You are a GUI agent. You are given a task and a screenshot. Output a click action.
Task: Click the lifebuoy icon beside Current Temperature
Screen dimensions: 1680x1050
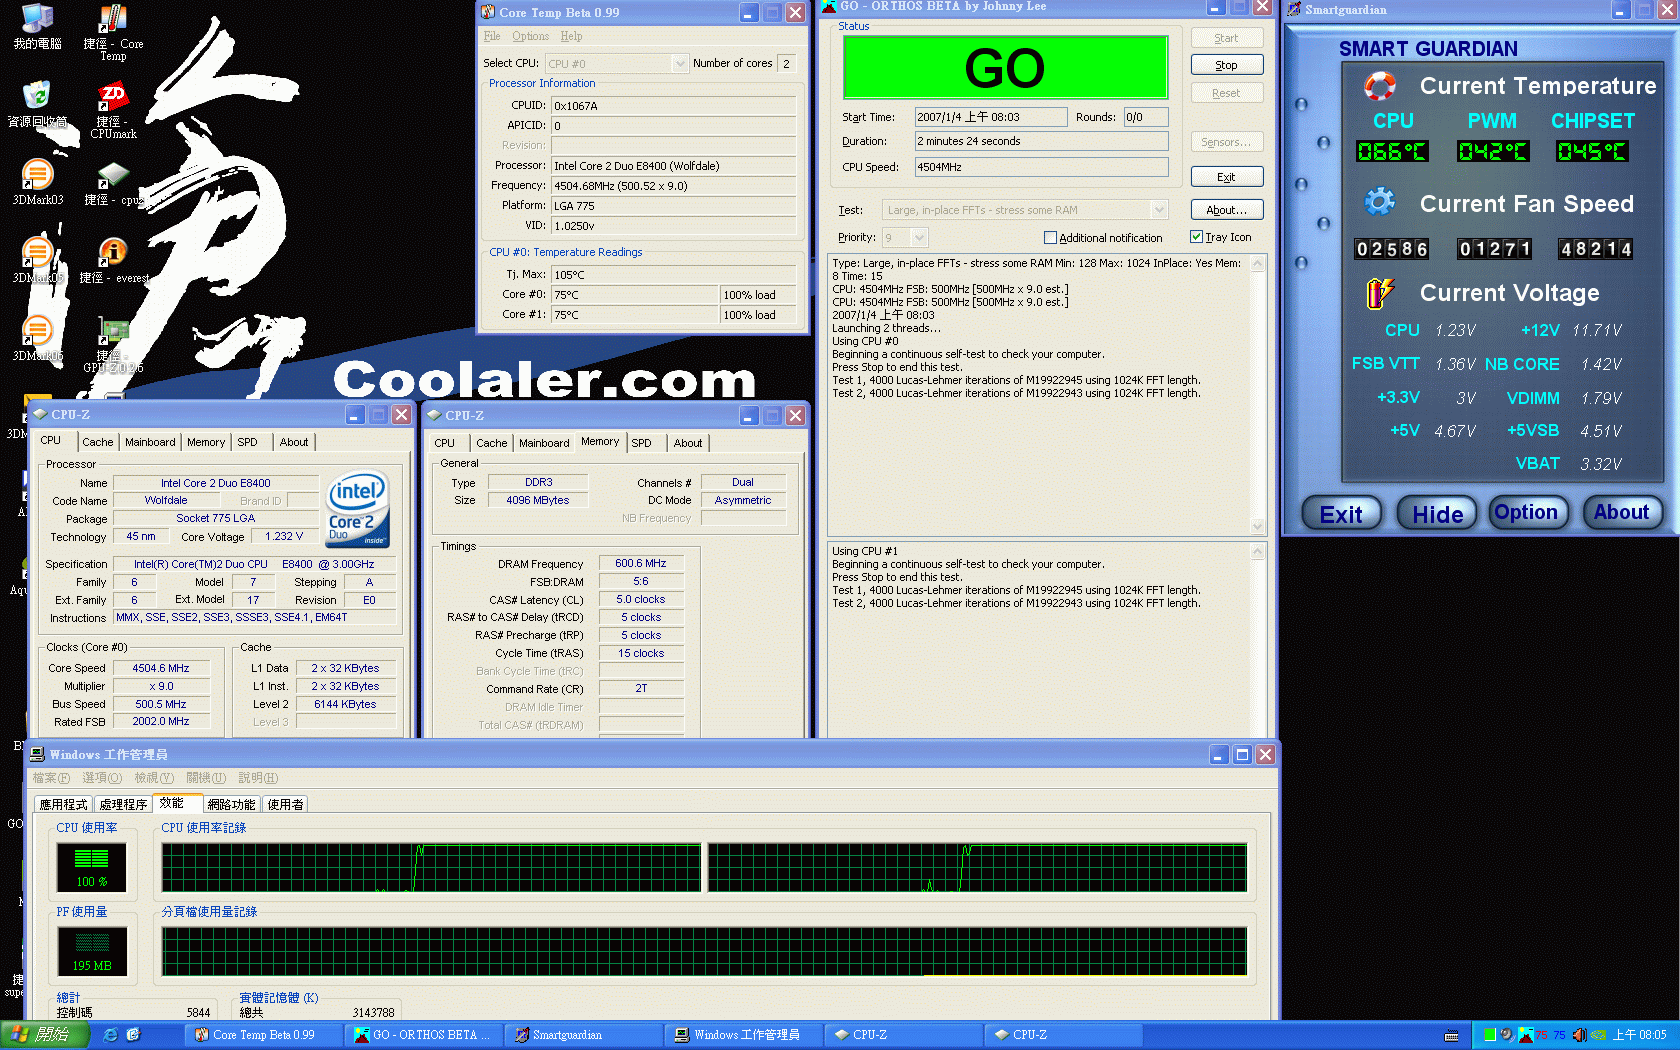click(x=1380, y=86)
